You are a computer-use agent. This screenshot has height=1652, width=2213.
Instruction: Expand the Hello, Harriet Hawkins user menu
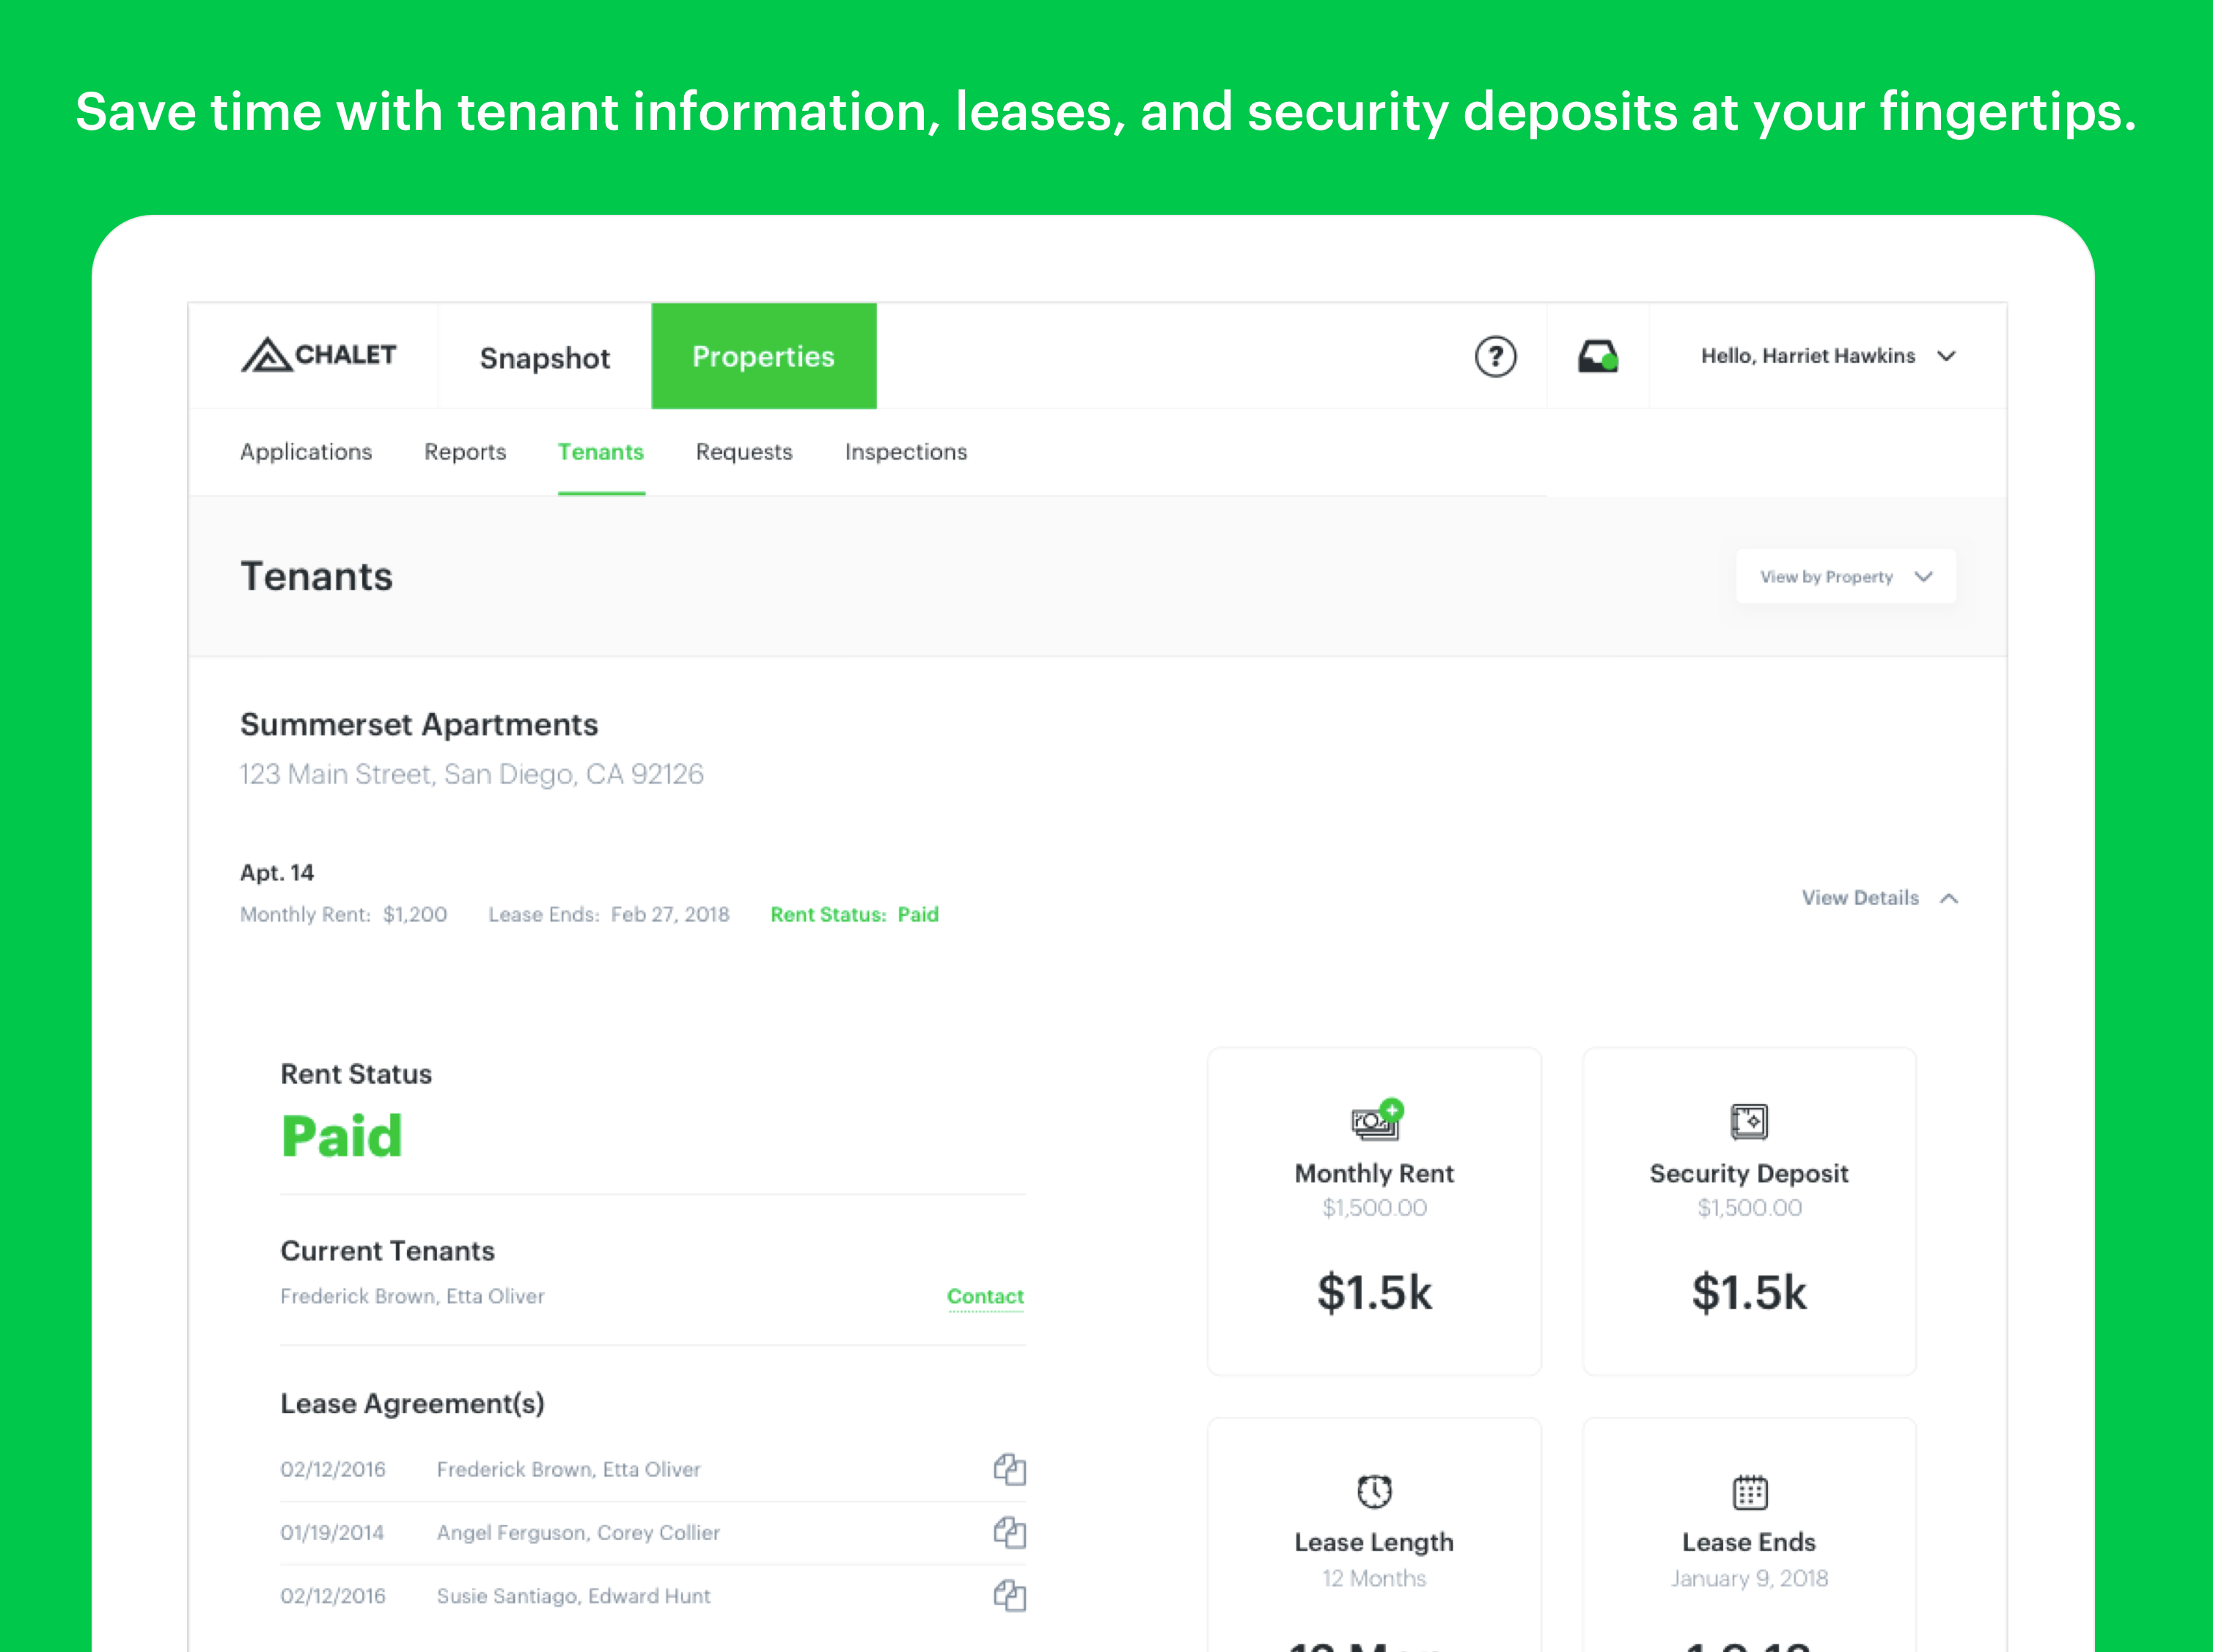(1827, 356)
